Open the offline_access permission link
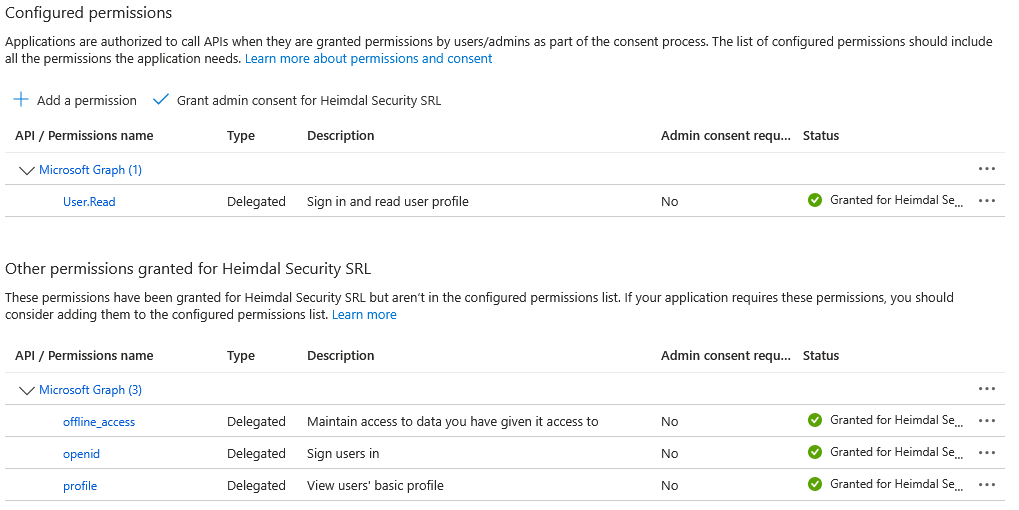1019x510 pixels. click(x=99, y=422)
